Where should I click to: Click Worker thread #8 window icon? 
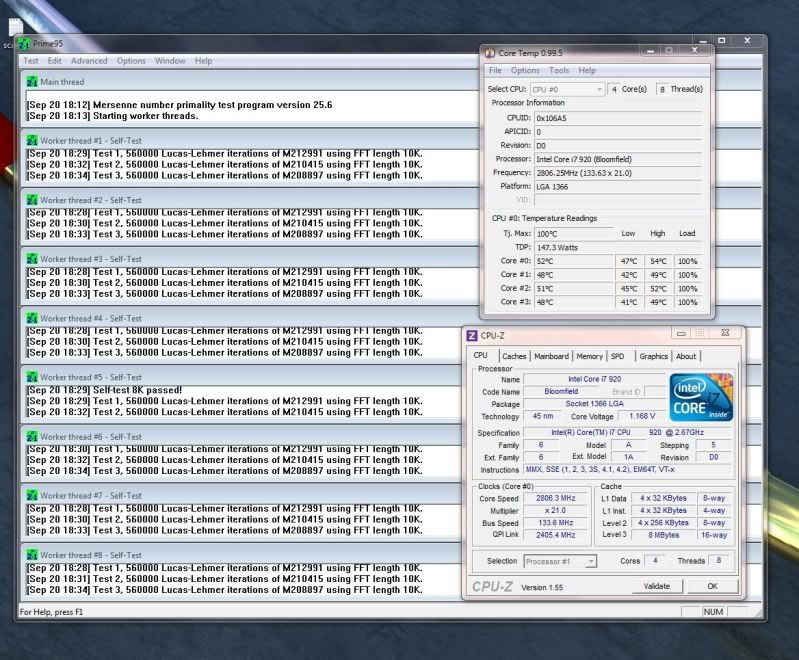(32, 555)
